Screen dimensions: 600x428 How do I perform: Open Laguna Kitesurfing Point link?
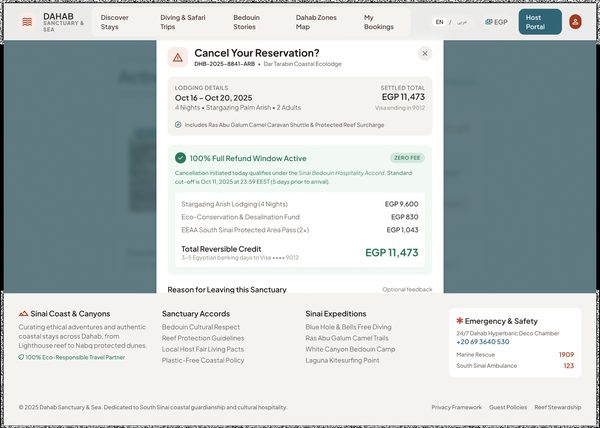[x=342, y=360]
